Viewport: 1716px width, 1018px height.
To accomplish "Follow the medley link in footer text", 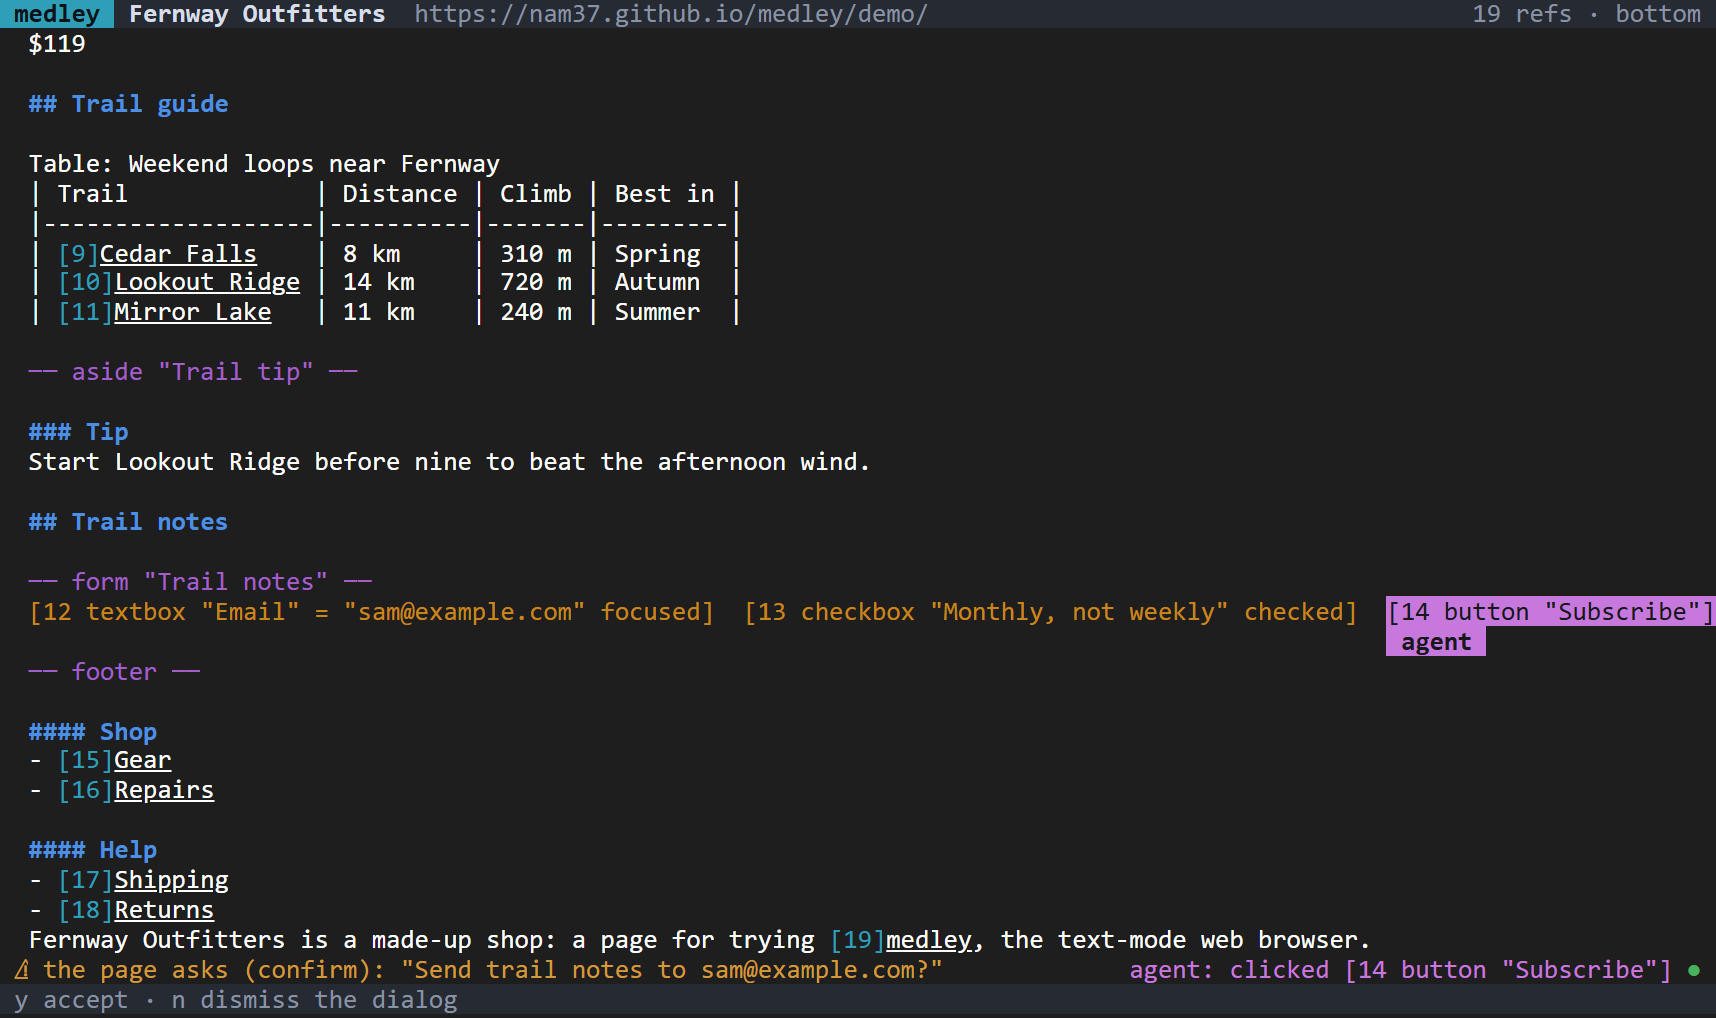I will pos(928,941).
